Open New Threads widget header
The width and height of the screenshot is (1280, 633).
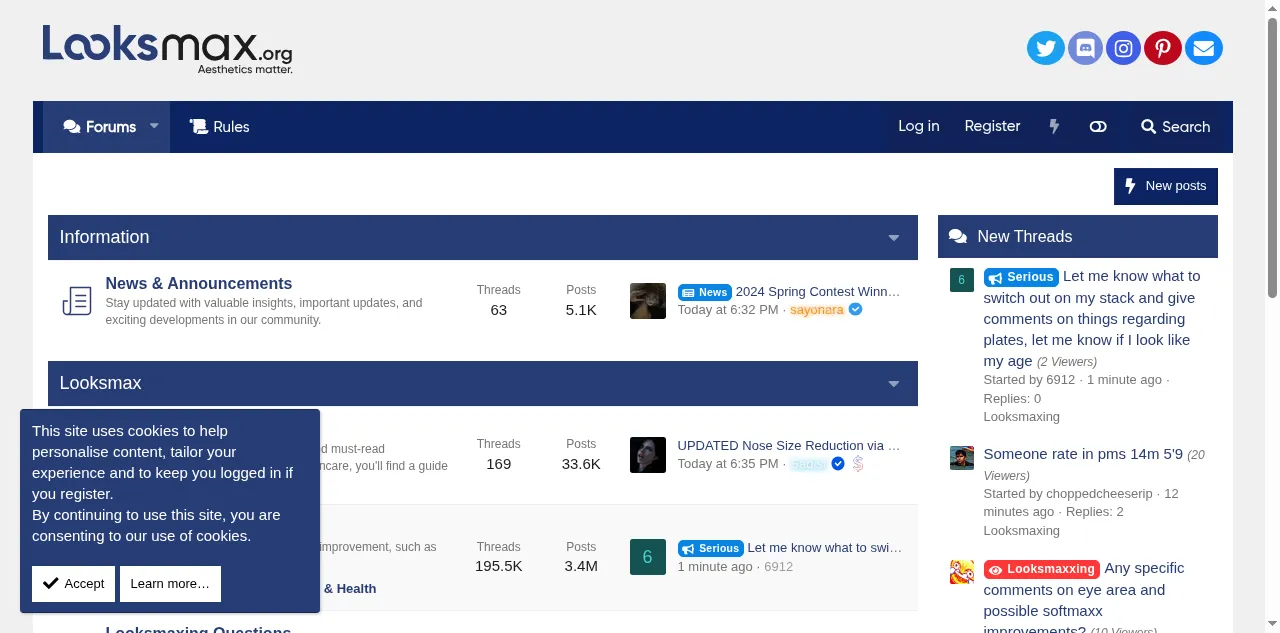coord(1024,236)
